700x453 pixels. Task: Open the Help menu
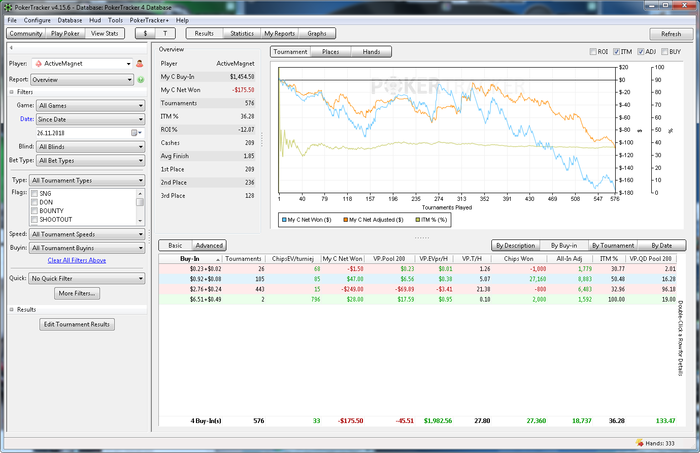(182, 21)
